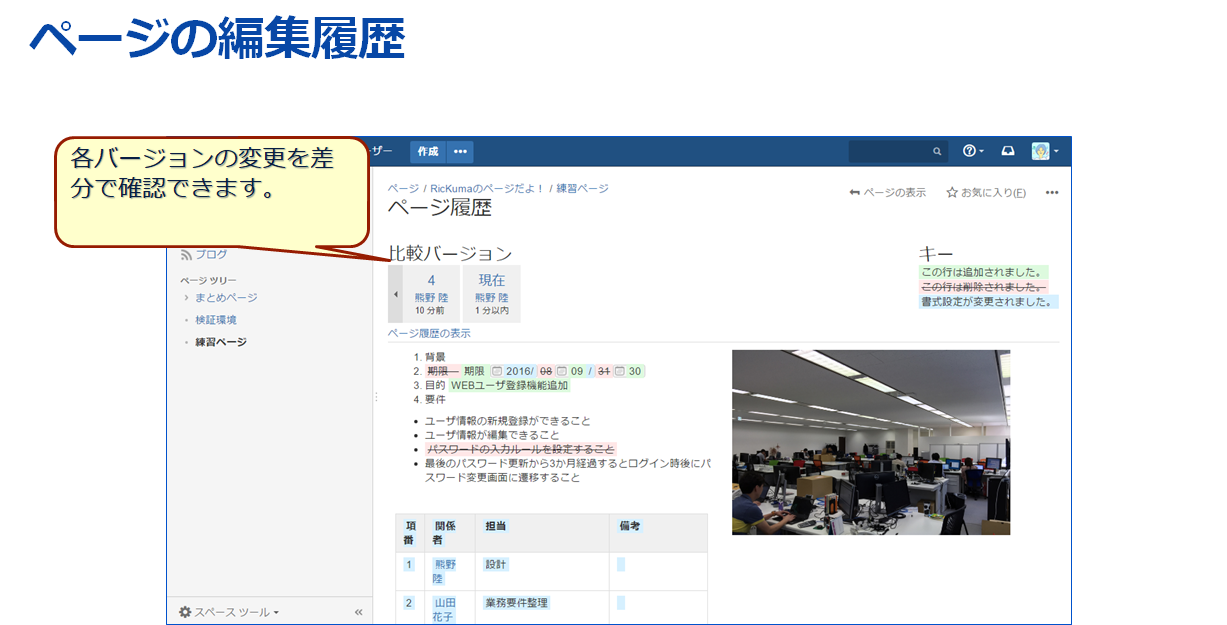Toggle the お気に入り(E) star
Screen dimensions: 1227x625
[986, 192]
